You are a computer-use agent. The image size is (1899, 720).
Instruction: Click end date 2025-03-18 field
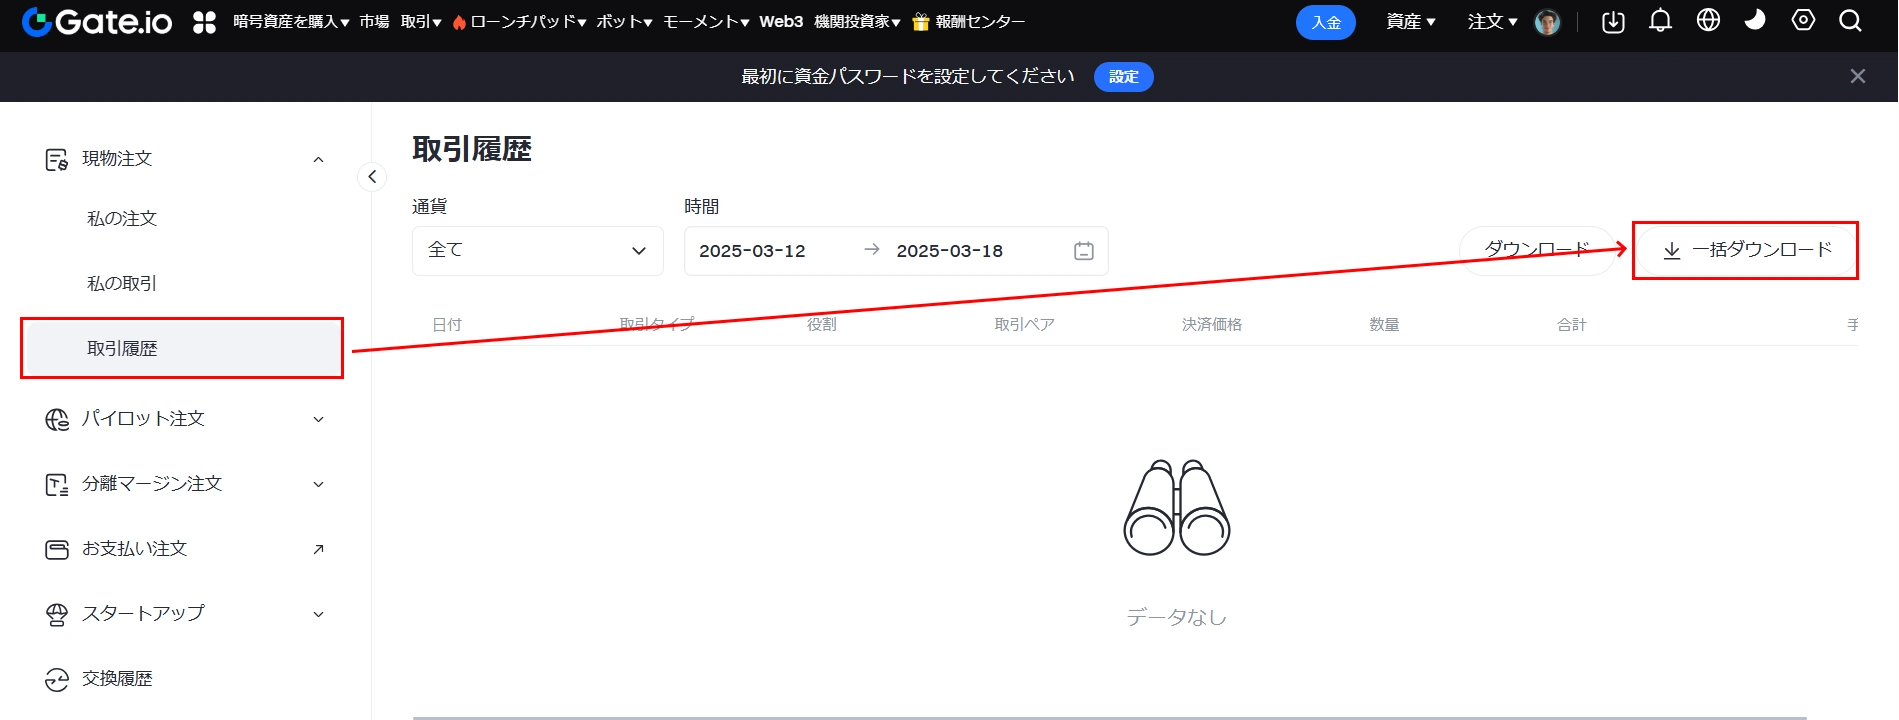[x=950, y=251]
